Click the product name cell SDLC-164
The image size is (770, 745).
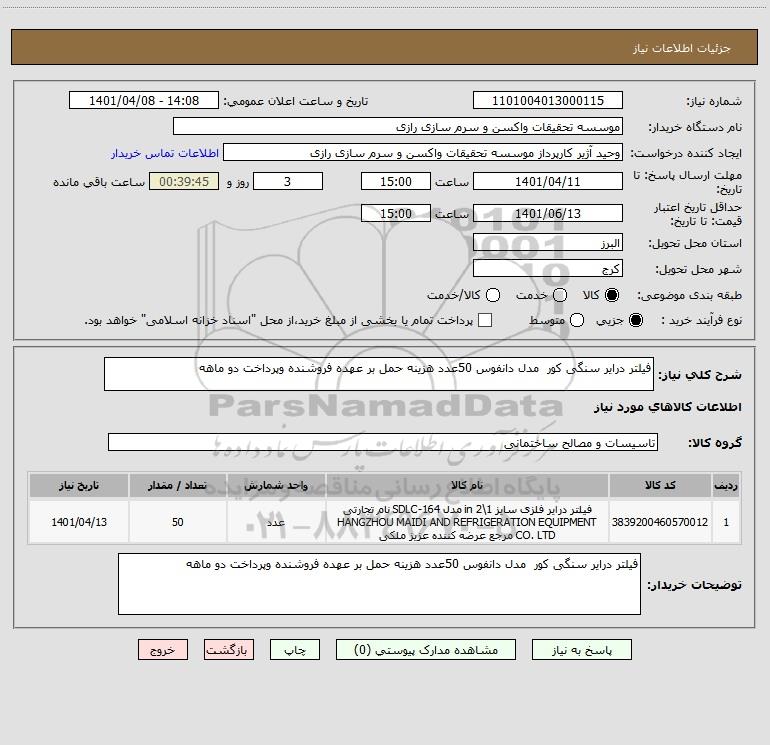click(x=467, y=522)
